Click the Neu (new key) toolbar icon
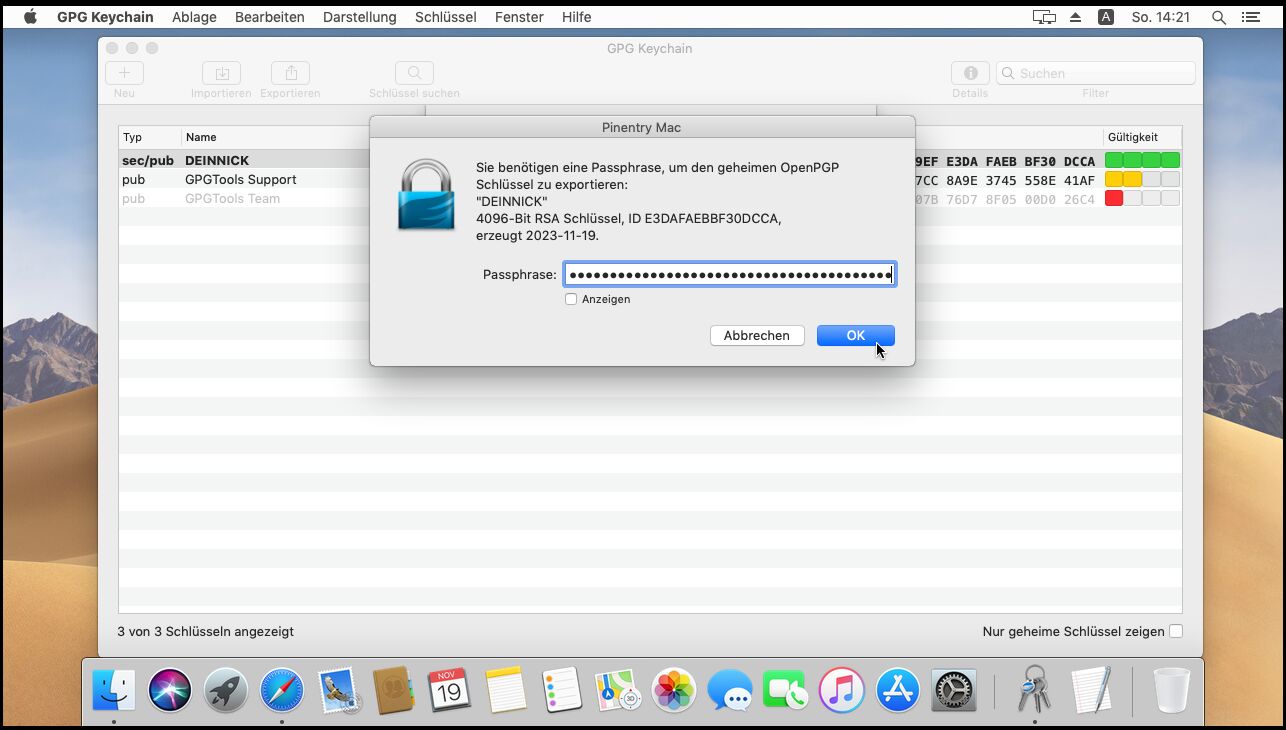Screen dimensions: 1286x730 [124, 73]
